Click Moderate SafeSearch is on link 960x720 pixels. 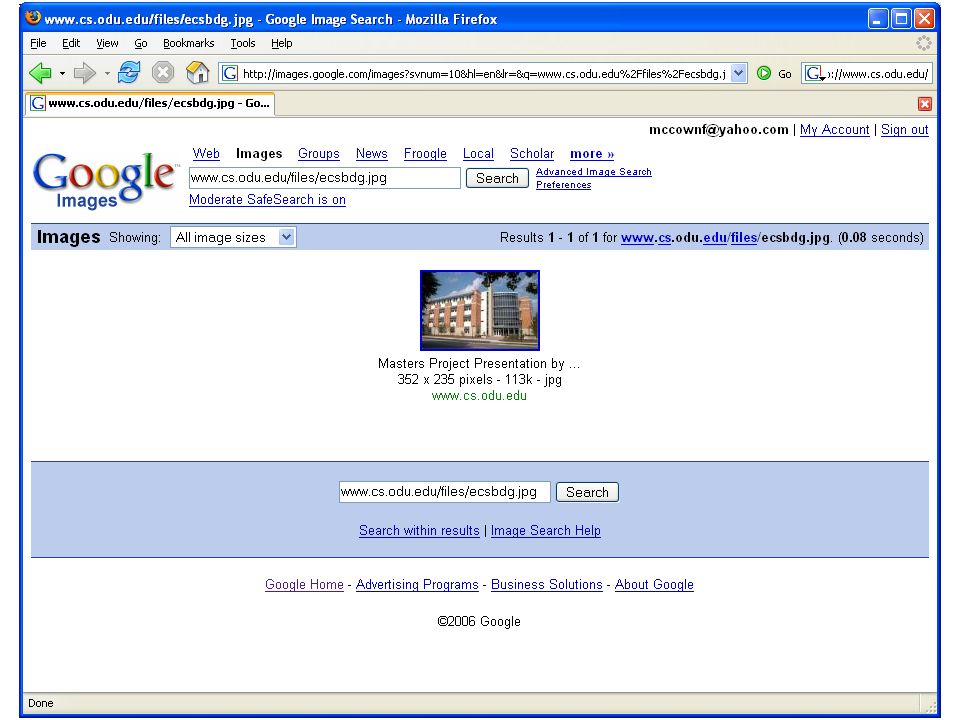267,200
